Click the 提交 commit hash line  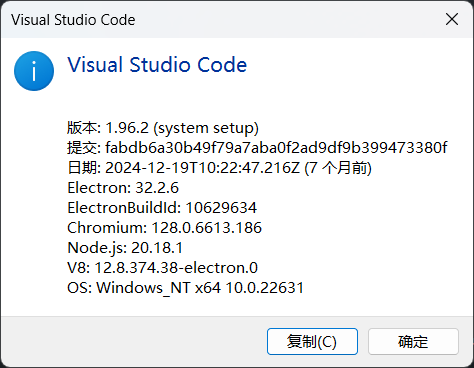point(257,148)
